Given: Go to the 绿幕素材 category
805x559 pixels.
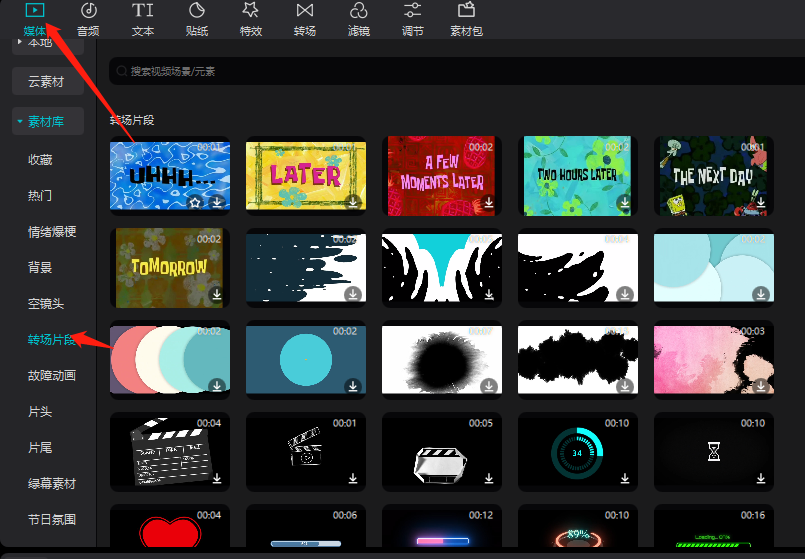Looking at the screenshot, I should tap(52, 484).
